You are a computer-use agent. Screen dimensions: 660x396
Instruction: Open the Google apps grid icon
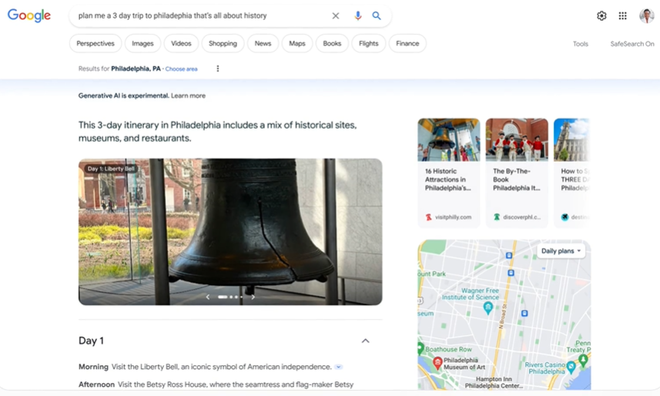623,16
